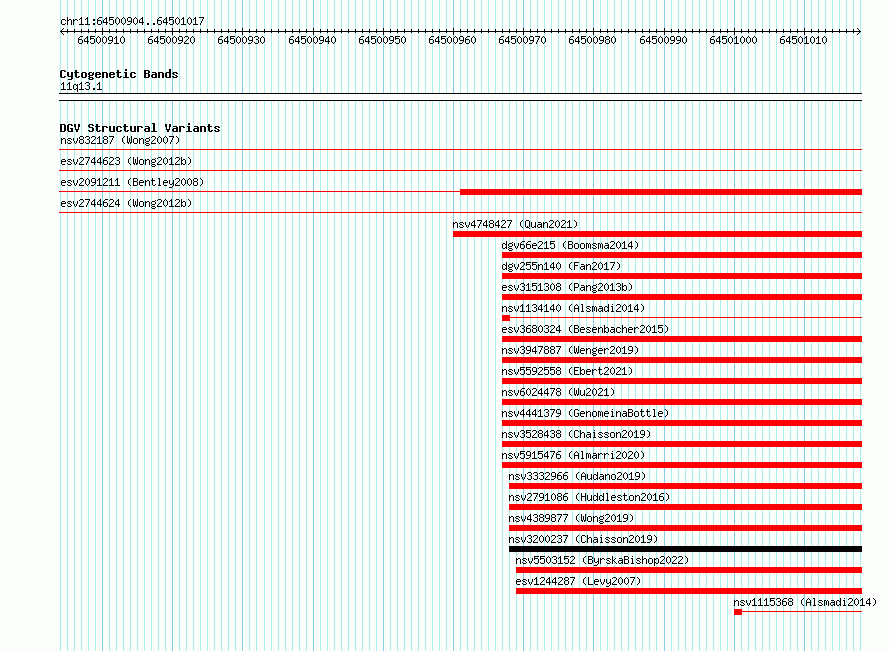The width and height of the screenshot is (890, 651).
Task: Click ruler position 64500960
Action: (452, 40)
